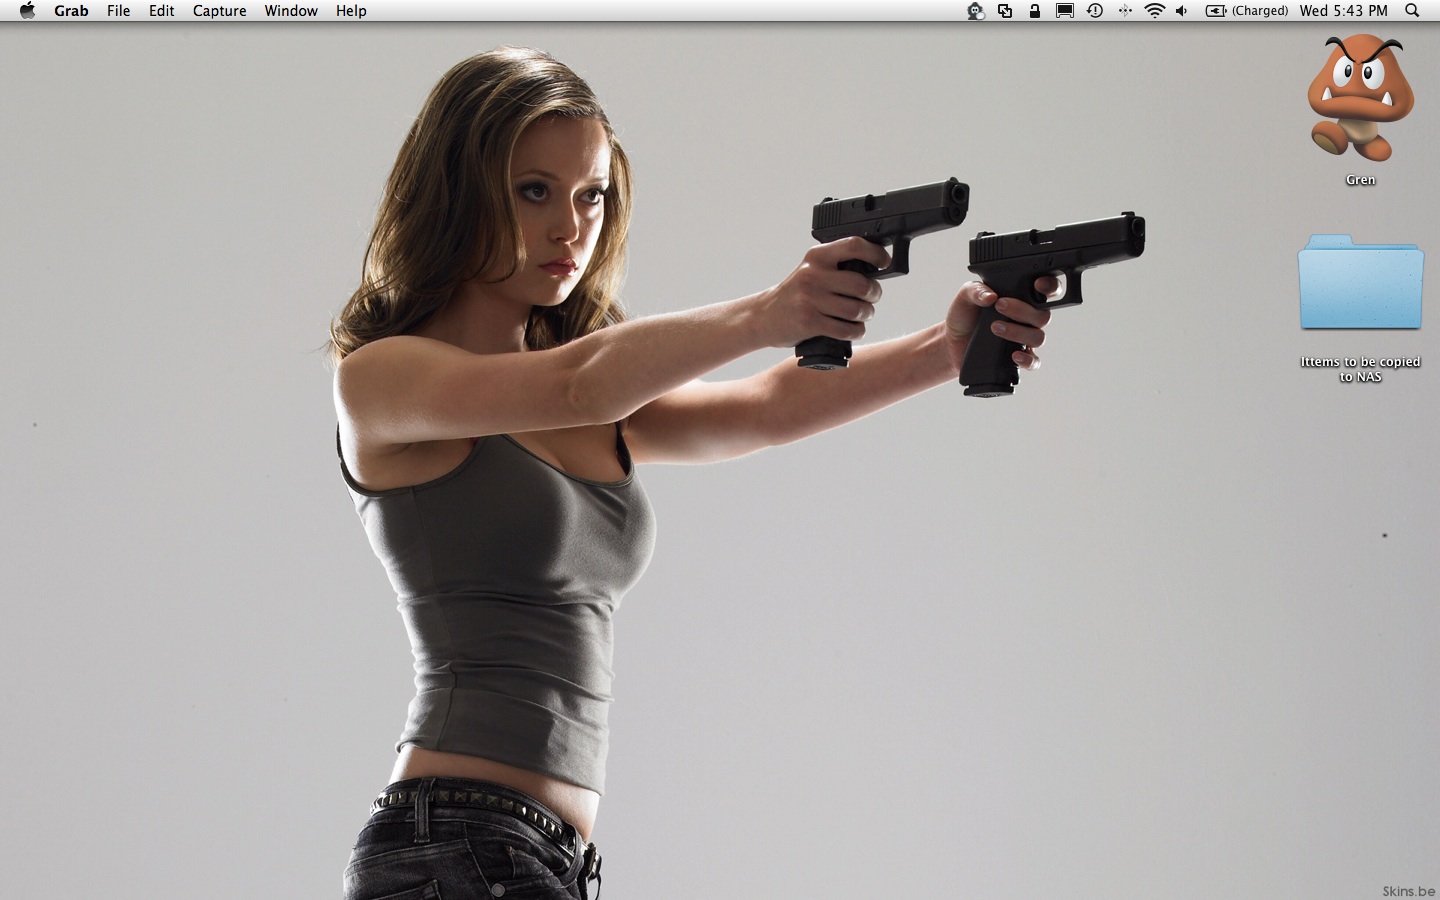The height and width of the screenshot is (900, 1440).
Task: Open the Grab application menu
Action: (x=71, y=11)
